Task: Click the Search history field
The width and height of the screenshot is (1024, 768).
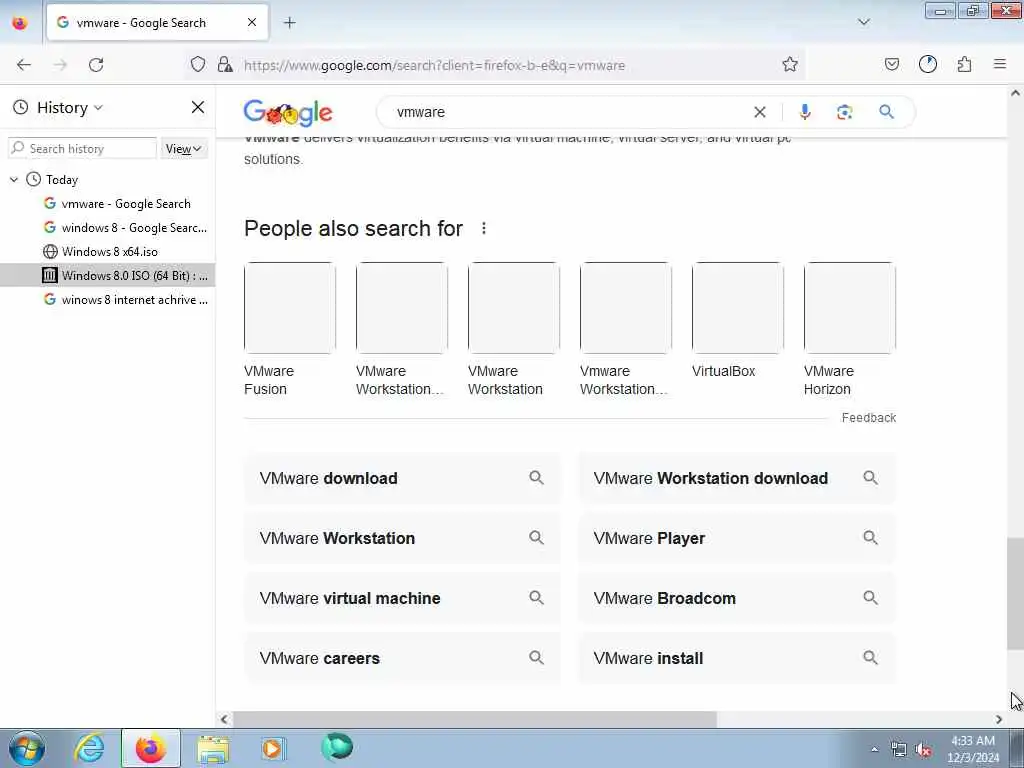Action: click(x=82, y=148)
